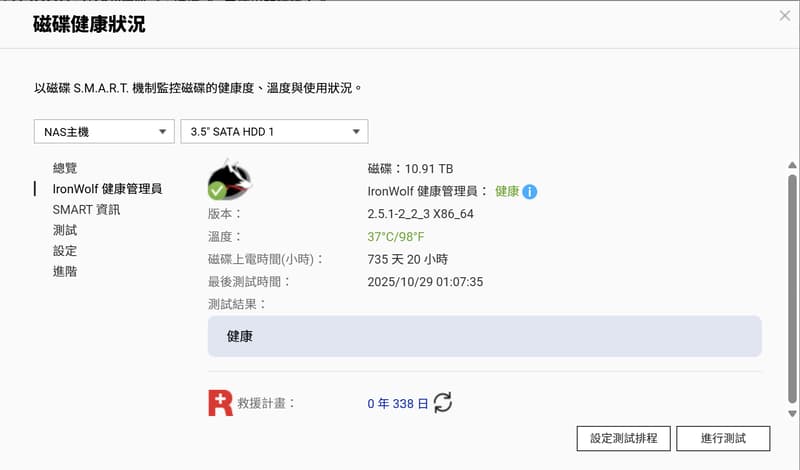
Task: Select IronWolf 健康管理員 in sidebar
Action: 107,188
